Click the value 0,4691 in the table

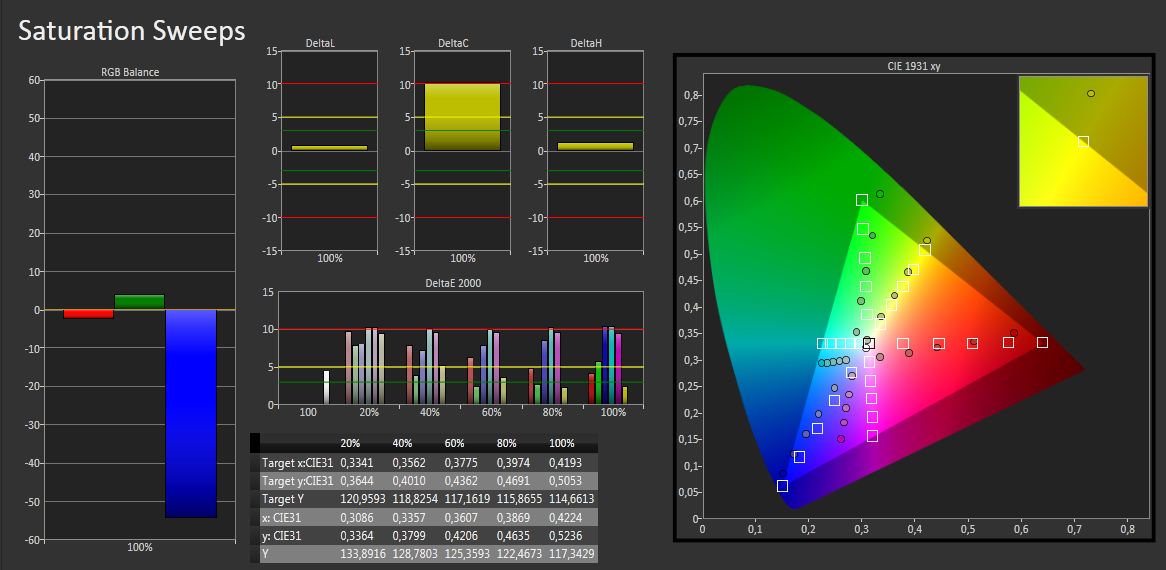(x=512, y=480)
